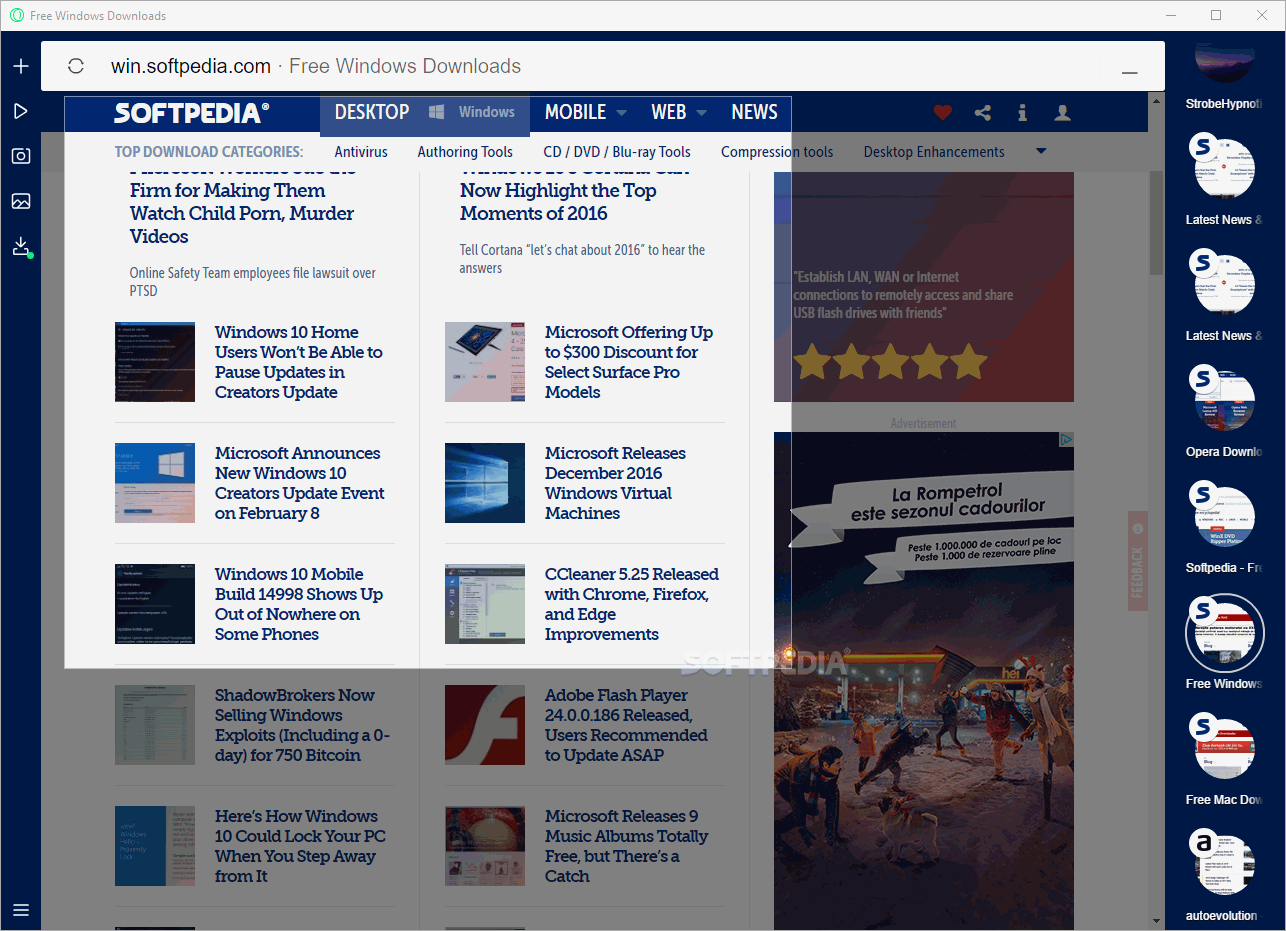Image resolution: width=1286 pixels, height=931 pixels.
Task: Switch to the StrobeHypnoti tab bubble
Action: pyautogui.click(x=1224, y=66)
